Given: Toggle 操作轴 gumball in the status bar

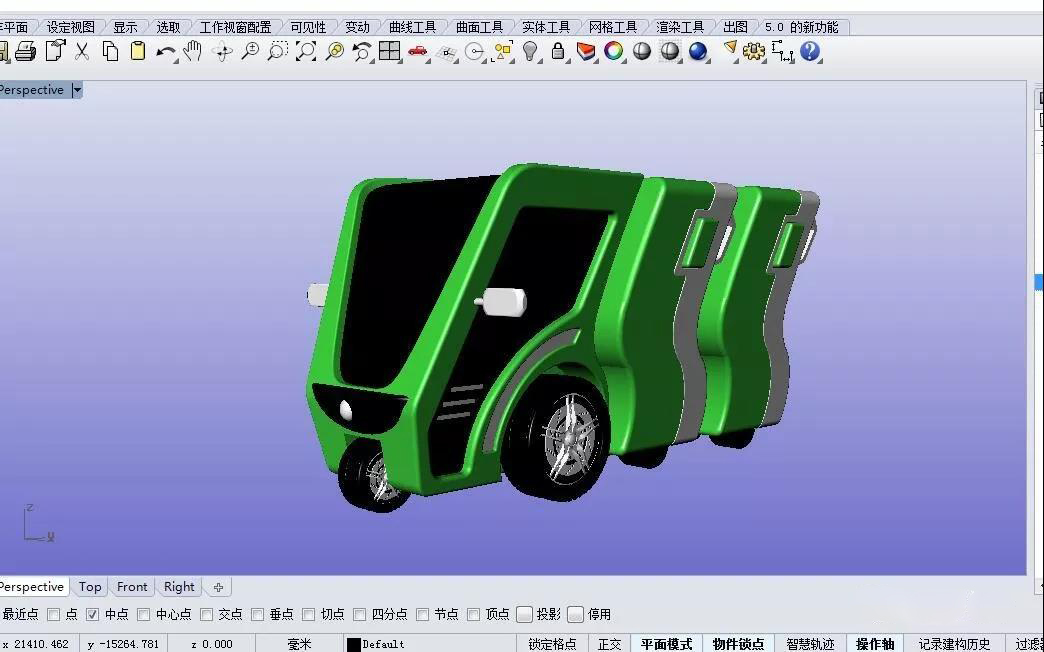Looking at the screenshot, I should pyautogui.click(x=875, y=644).
